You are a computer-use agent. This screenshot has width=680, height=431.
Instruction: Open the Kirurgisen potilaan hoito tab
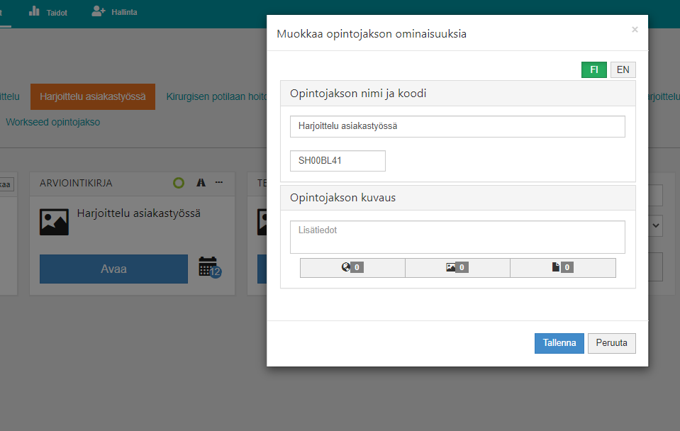click(x=215, y=97)
